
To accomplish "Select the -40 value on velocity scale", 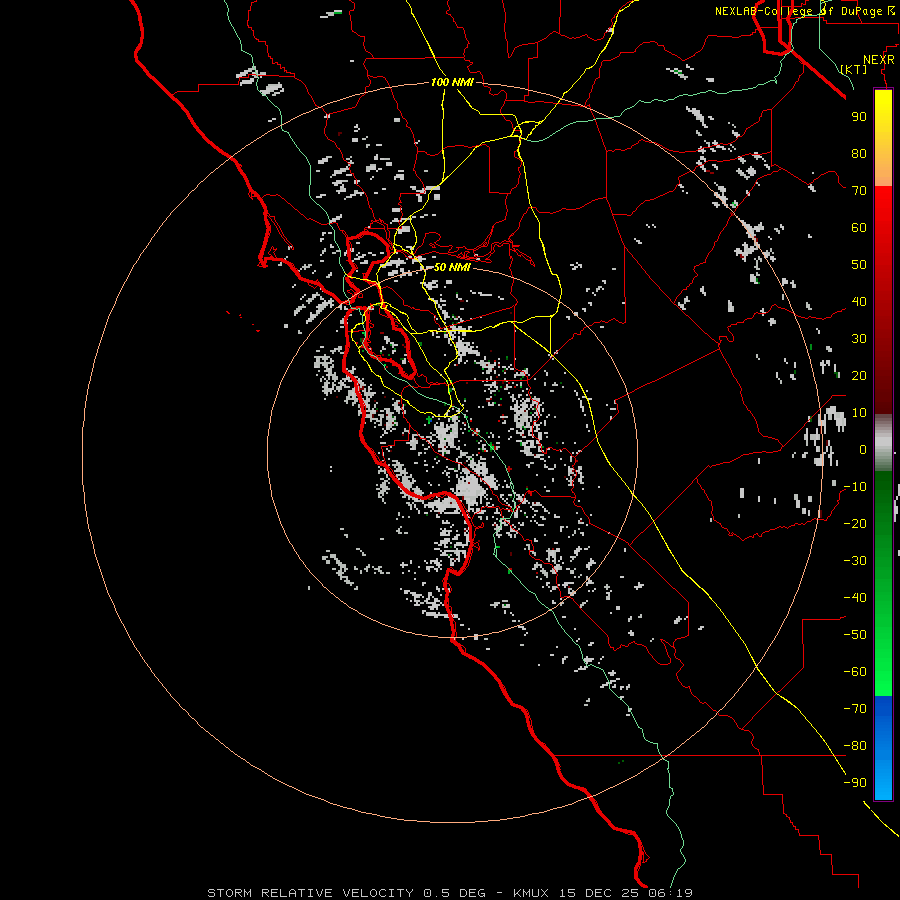I will (x=855, y=598).
